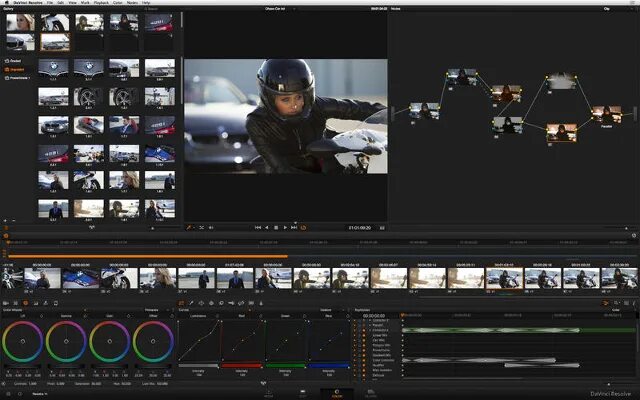Toggle split screen mode under viewer
This screenshot has height=400, width=640.
pyautogui.click(x=201, y=228)
